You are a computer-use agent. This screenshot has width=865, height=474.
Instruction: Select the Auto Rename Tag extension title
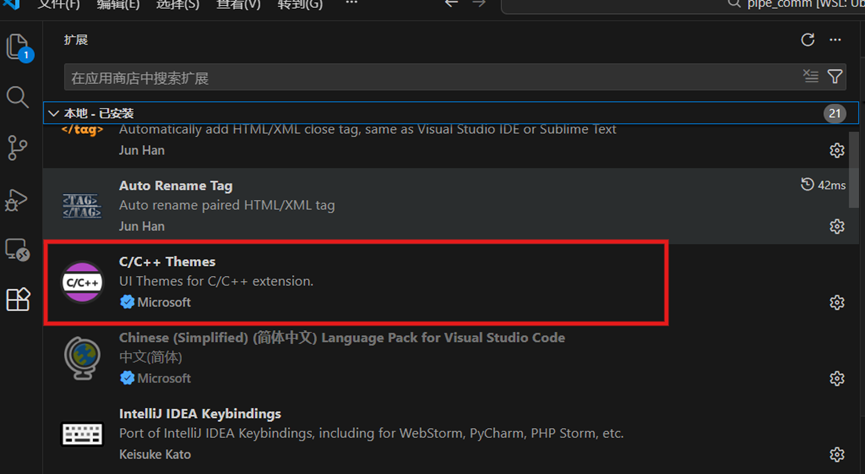175,185
